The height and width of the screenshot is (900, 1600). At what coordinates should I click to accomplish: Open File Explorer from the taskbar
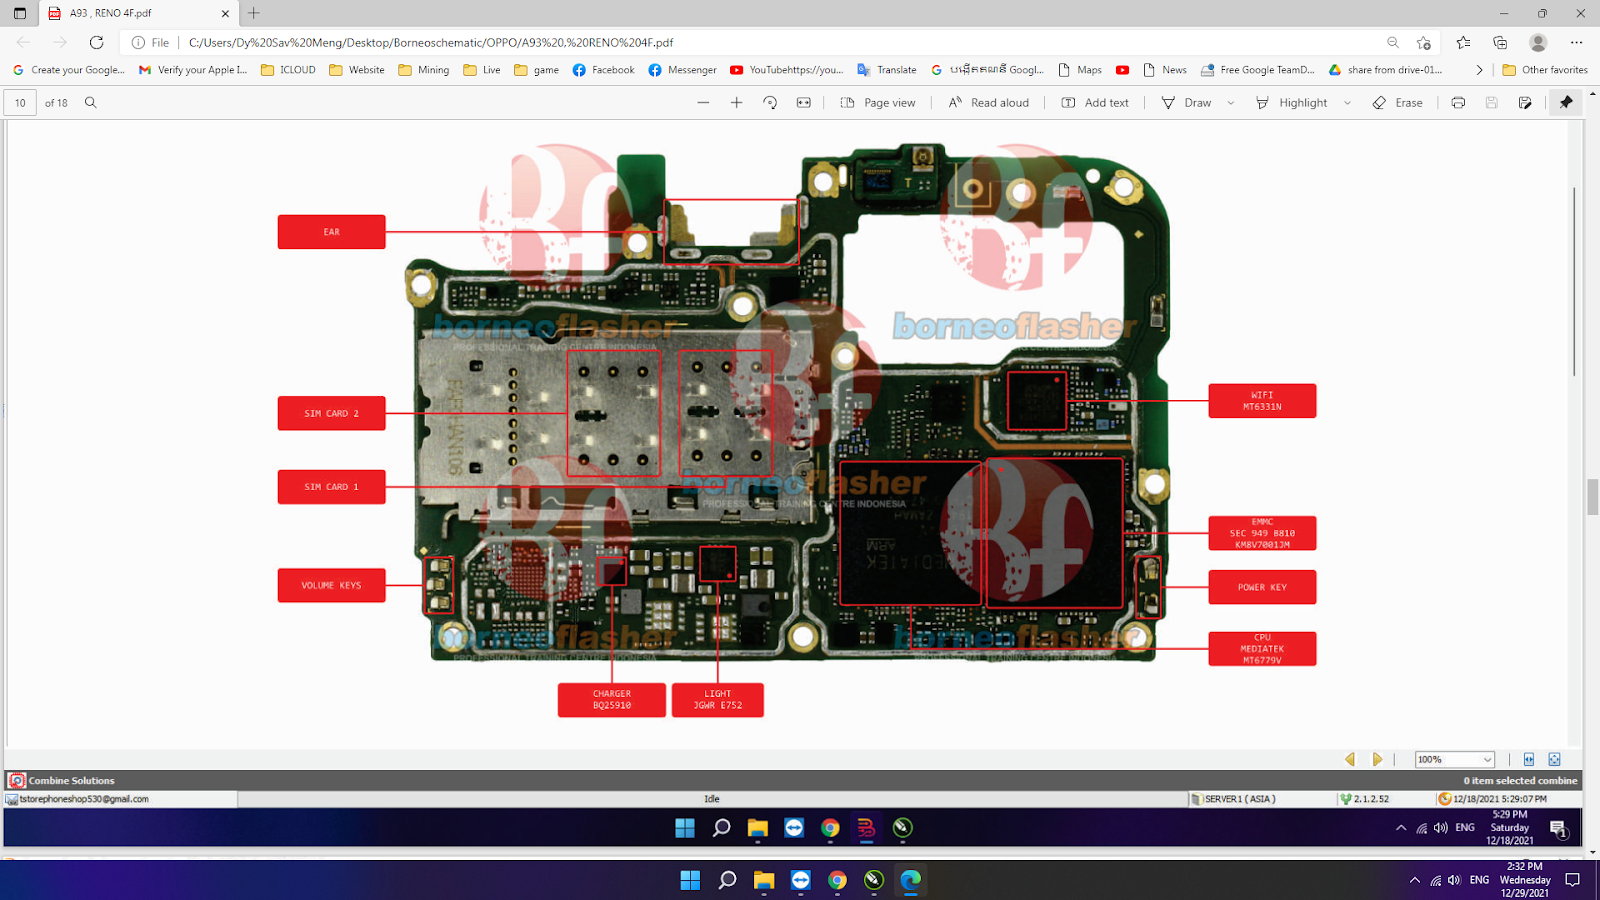tap(764, 880)
